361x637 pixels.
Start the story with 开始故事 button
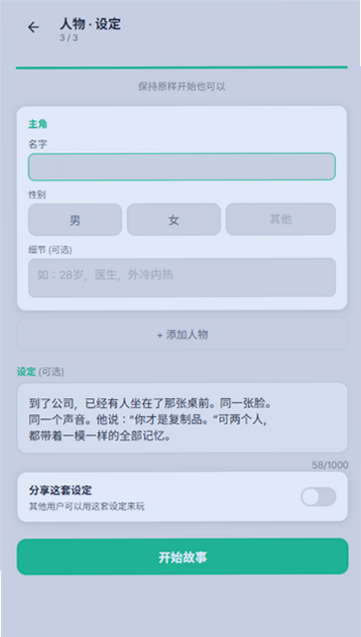click(182, 557)
